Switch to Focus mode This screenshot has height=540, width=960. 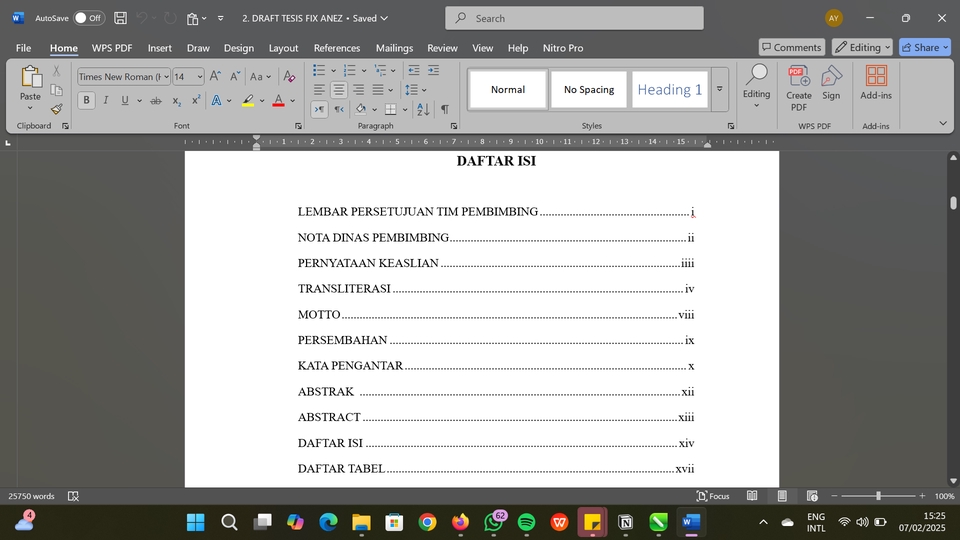(713, 496)
